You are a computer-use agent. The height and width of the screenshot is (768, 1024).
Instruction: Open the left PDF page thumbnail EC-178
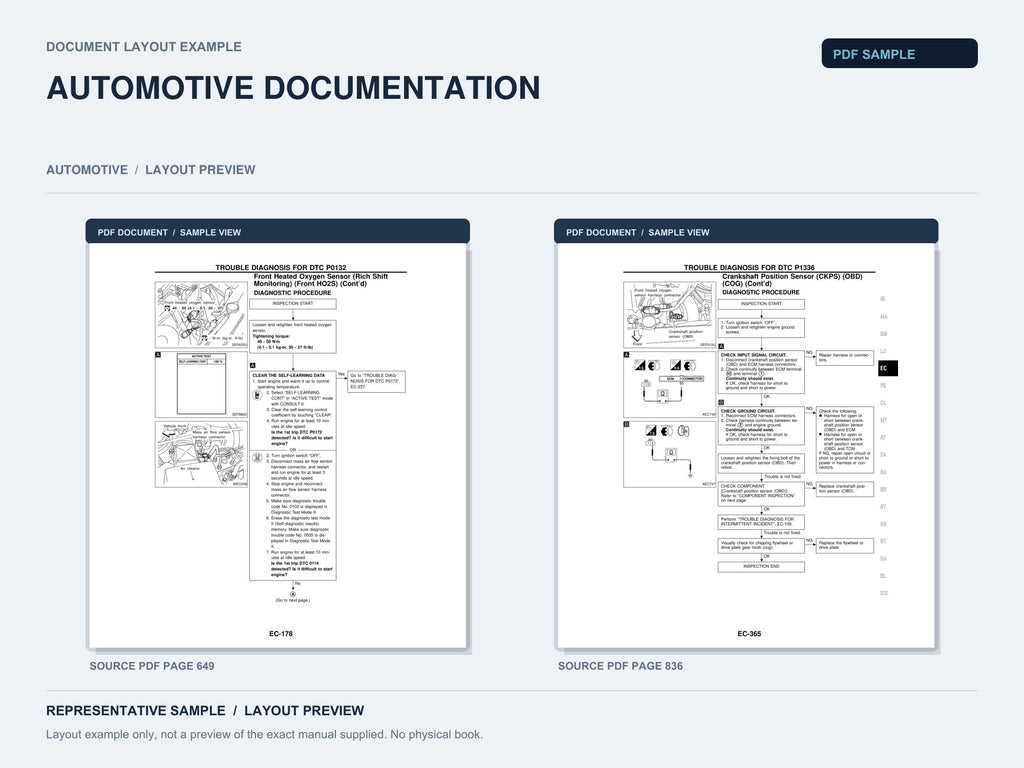click(x=278, y=445)
